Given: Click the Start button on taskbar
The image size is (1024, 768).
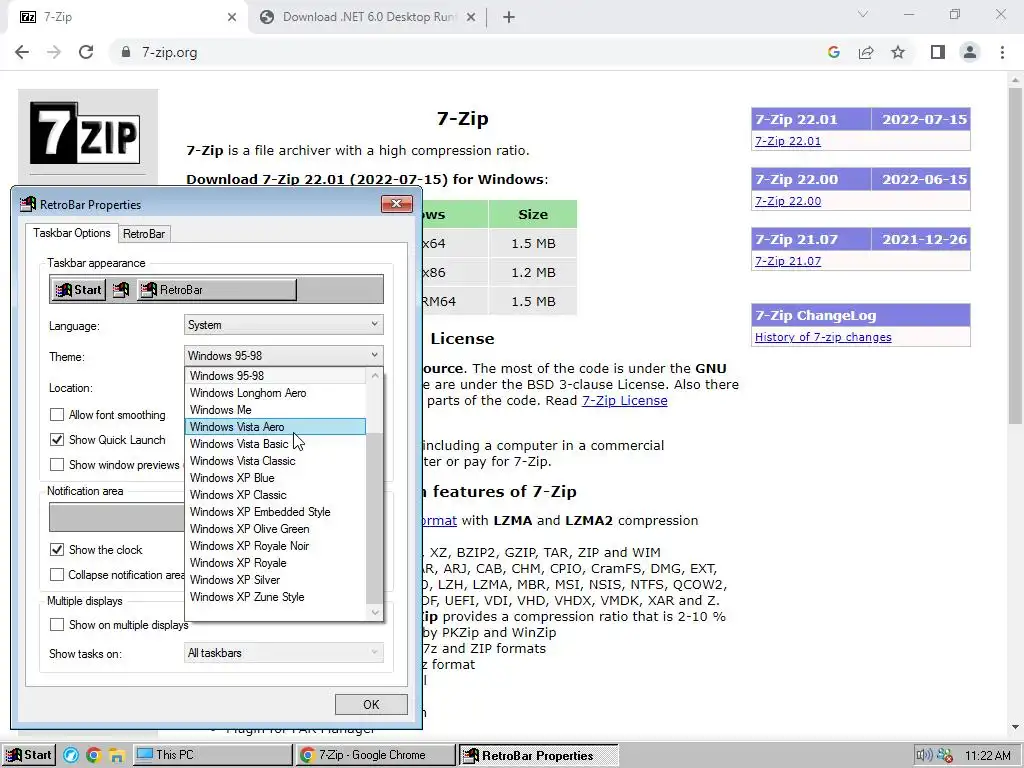Looking at the screenshot, I should [28, 755].
